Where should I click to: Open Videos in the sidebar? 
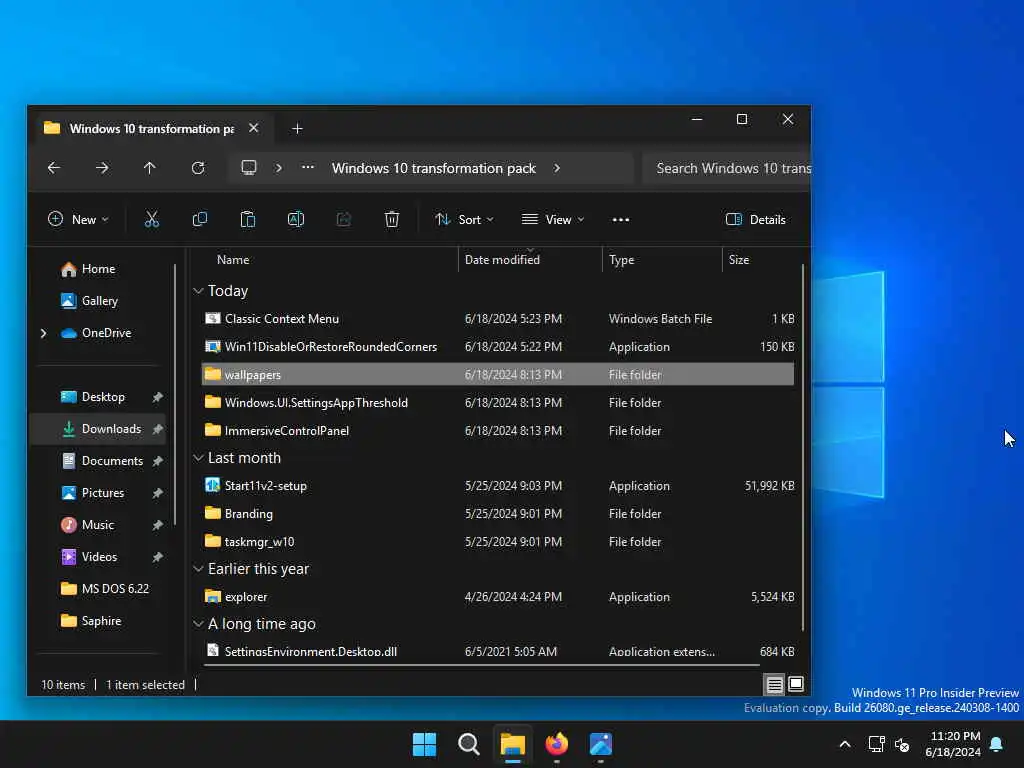(99, 556)
